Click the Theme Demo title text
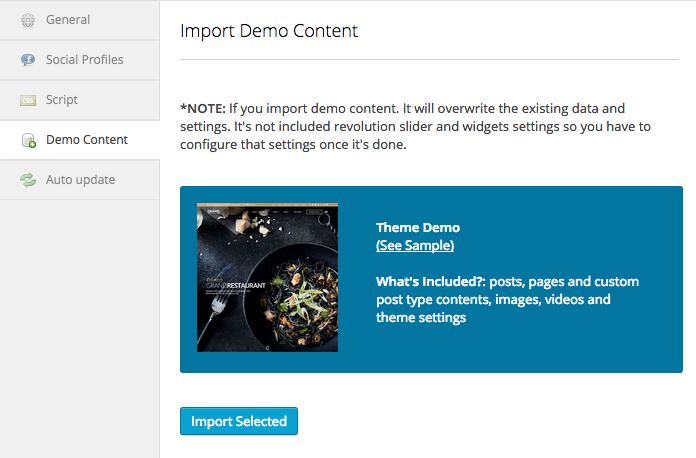Image resolution: width=696 pixels, height=458 pixels. pyautogui.click(x=418, y=228)
